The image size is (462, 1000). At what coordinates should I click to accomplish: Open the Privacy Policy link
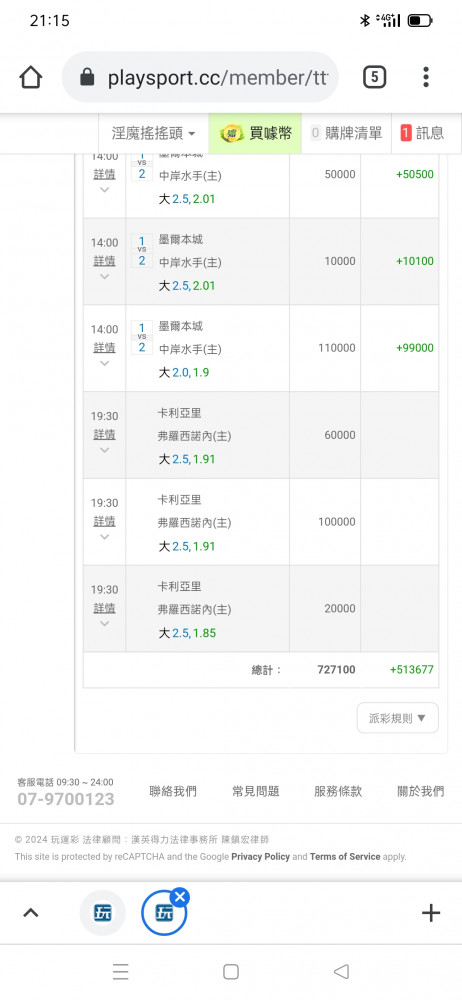click(x=260, y=857)
